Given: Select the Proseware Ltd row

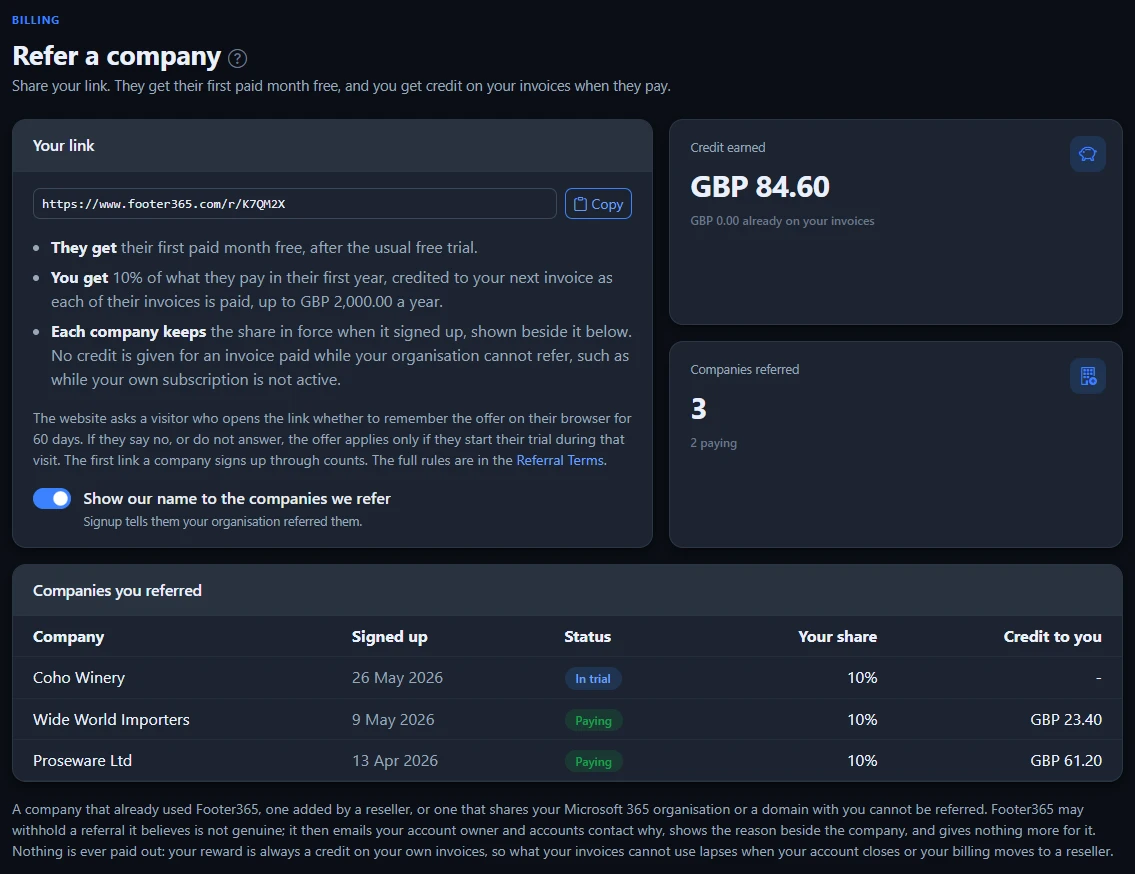Looking at the screenshot, I should [x=568, y=760].
